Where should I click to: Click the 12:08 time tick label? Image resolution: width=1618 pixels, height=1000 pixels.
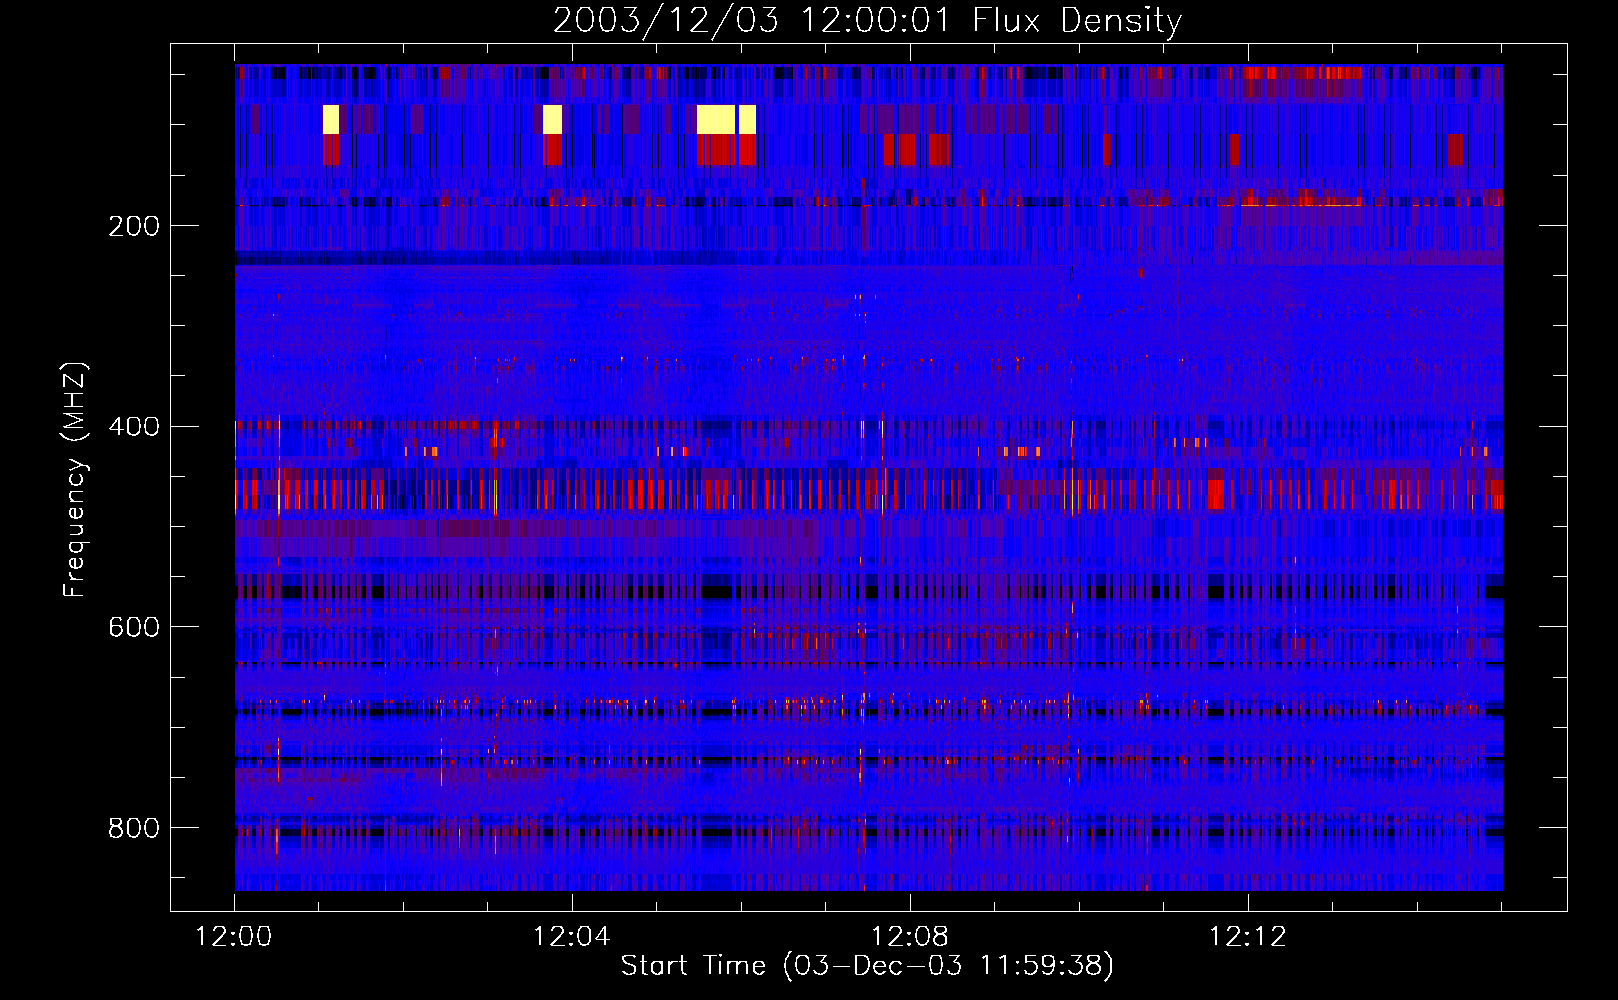[910, 937]
